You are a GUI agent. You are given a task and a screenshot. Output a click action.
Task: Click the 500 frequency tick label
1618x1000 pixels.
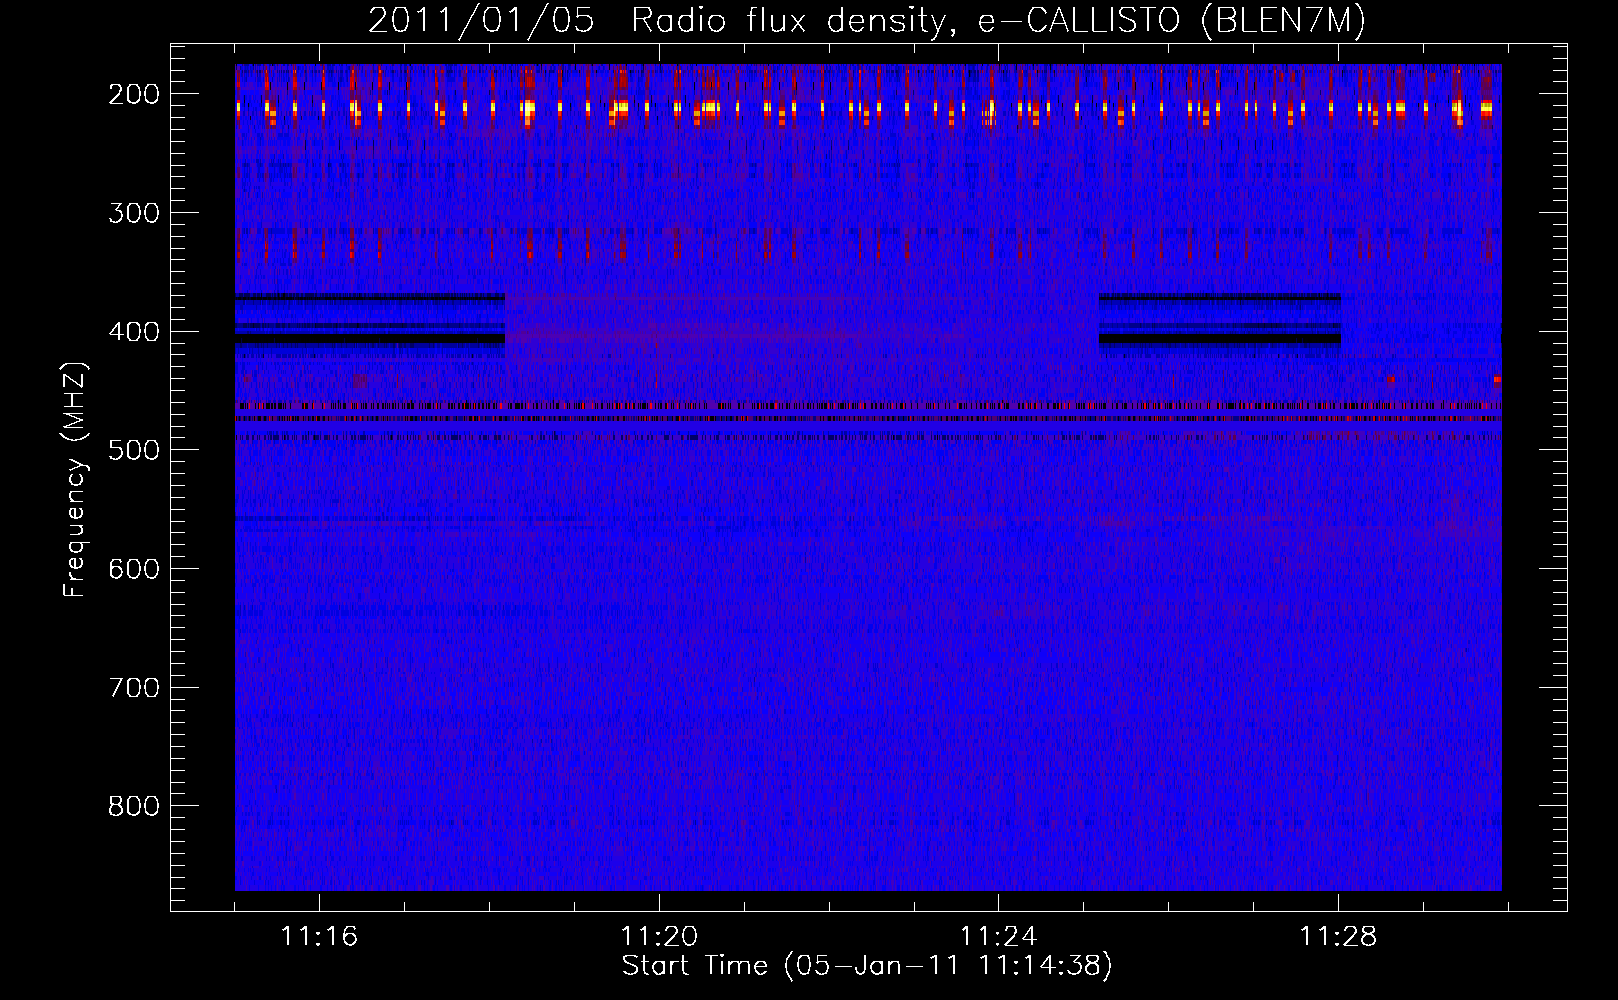click(x=133, y=450)
